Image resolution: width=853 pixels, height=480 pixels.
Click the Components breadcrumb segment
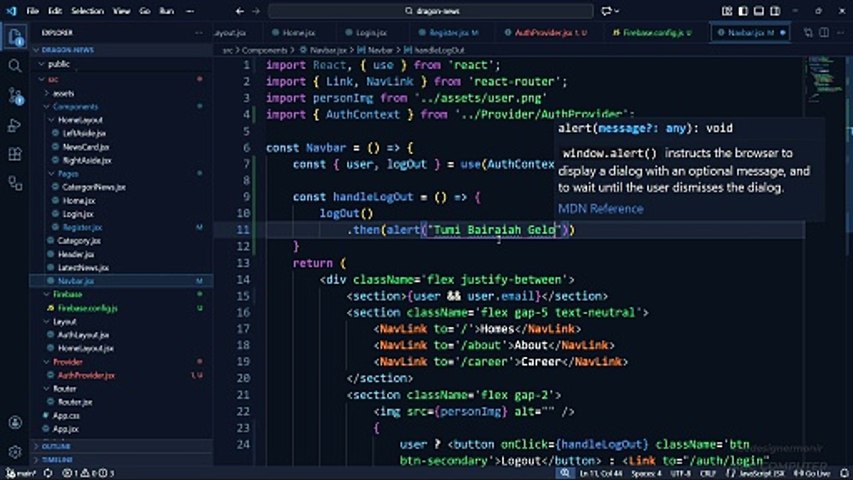click(x=264, y=50)
